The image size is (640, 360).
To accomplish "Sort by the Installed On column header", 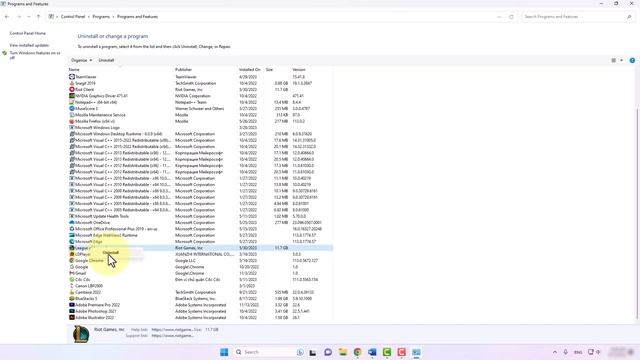I will click(249, 70).
